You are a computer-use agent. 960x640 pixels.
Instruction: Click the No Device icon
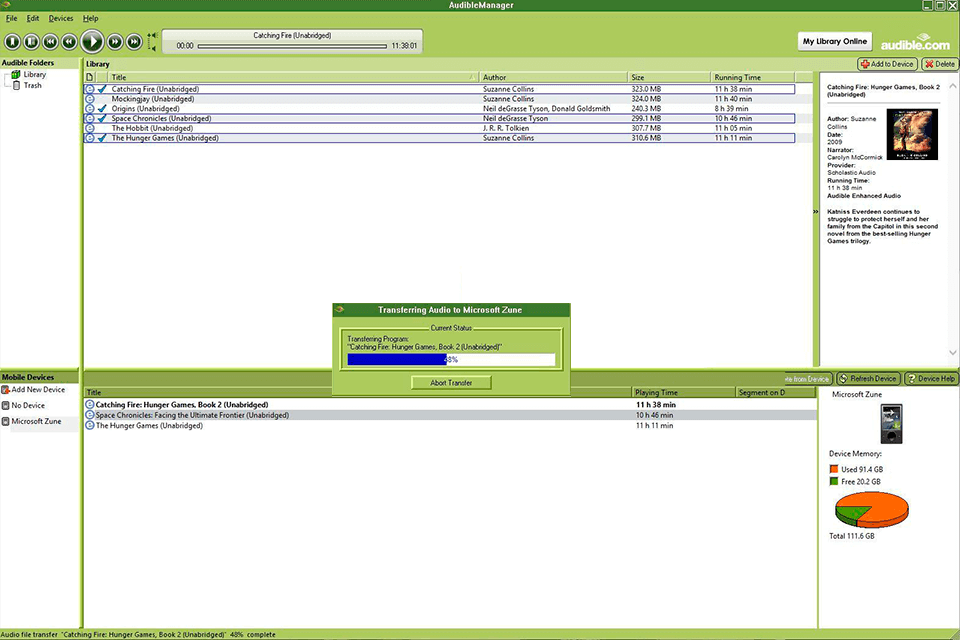6,405
